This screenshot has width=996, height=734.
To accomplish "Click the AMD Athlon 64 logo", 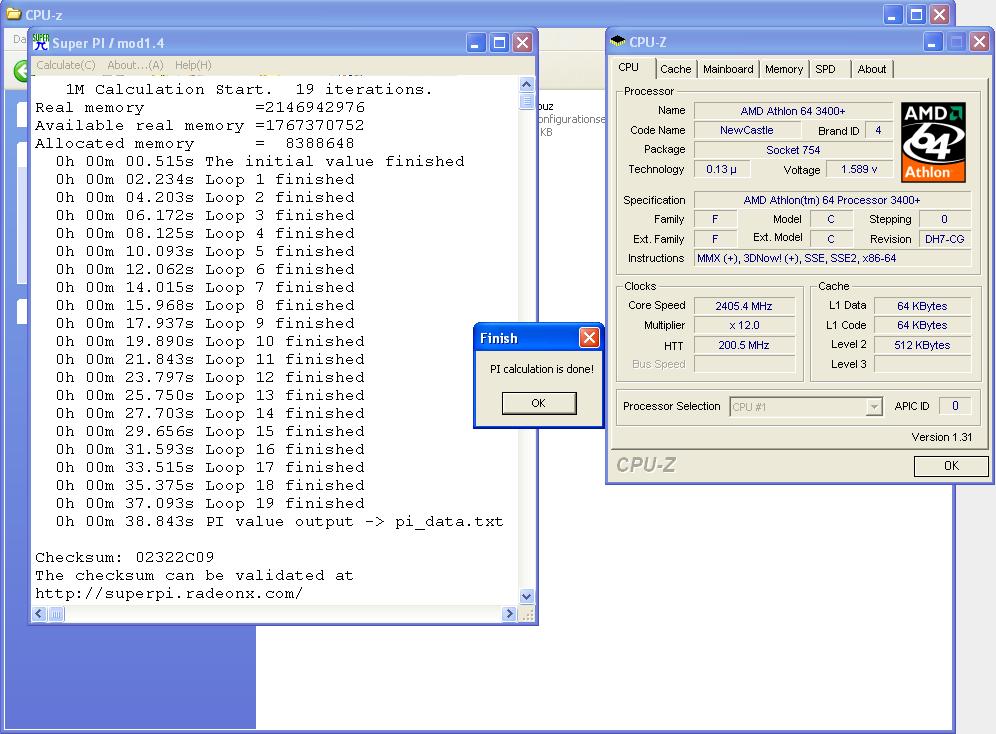I will 933,142.
